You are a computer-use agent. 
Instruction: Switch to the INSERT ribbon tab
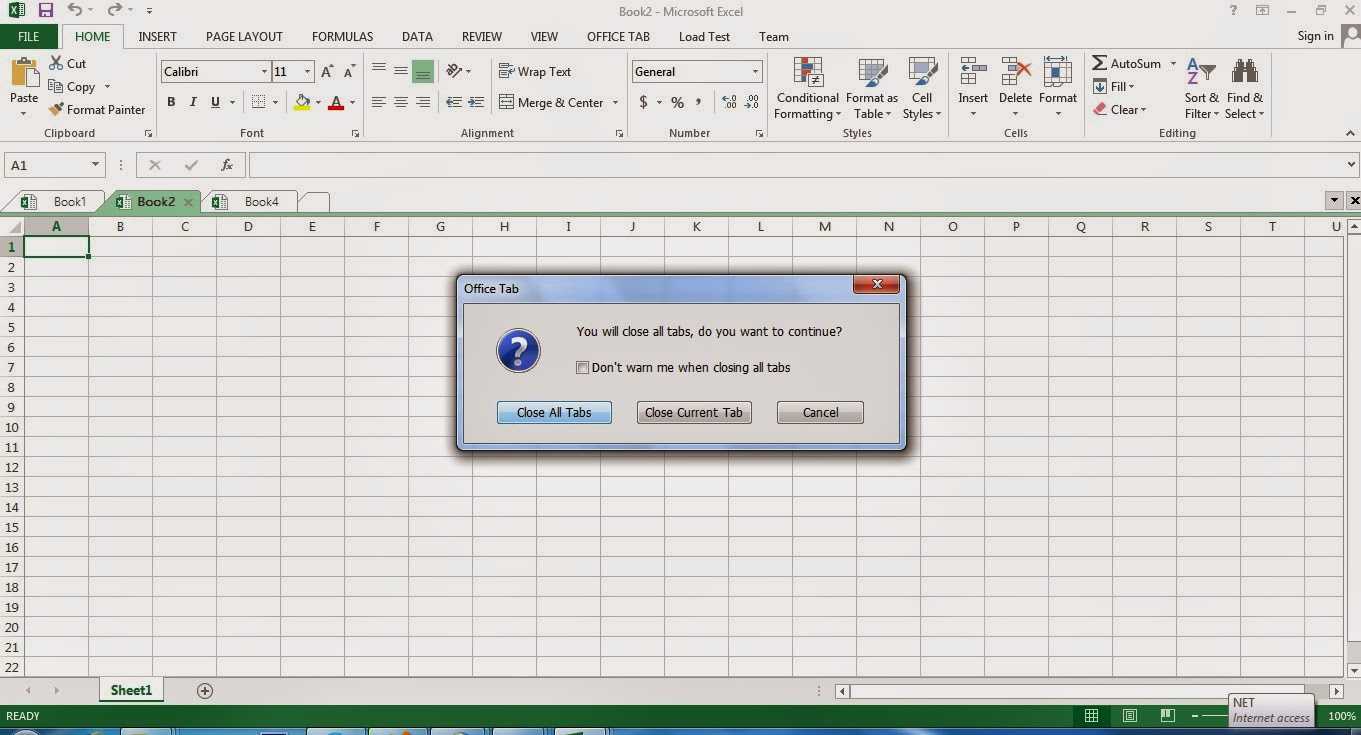pyautogui.click(x=157, y=37)
